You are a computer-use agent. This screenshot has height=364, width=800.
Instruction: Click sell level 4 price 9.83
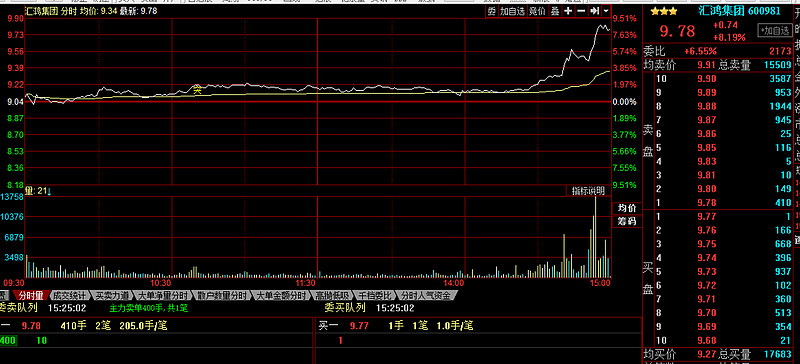click(707, 161)
